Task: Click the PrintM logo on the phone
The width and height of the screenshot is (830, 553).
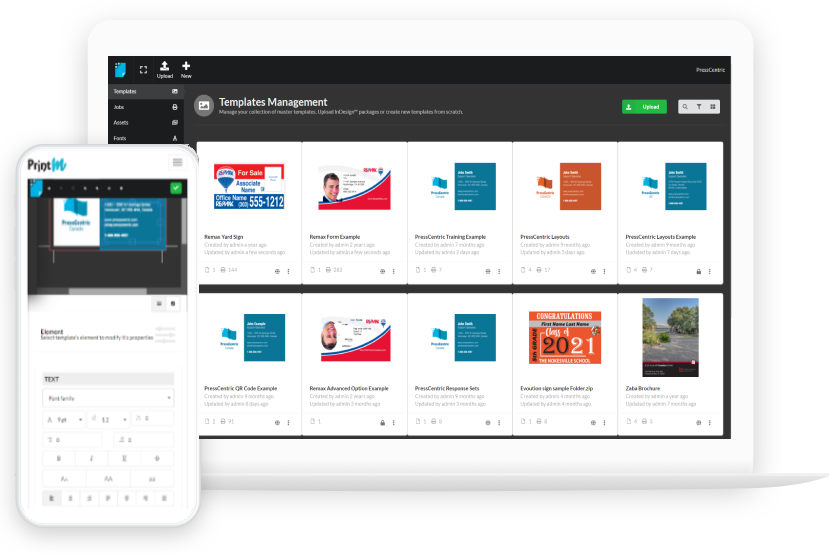Action: coord(47,165)
